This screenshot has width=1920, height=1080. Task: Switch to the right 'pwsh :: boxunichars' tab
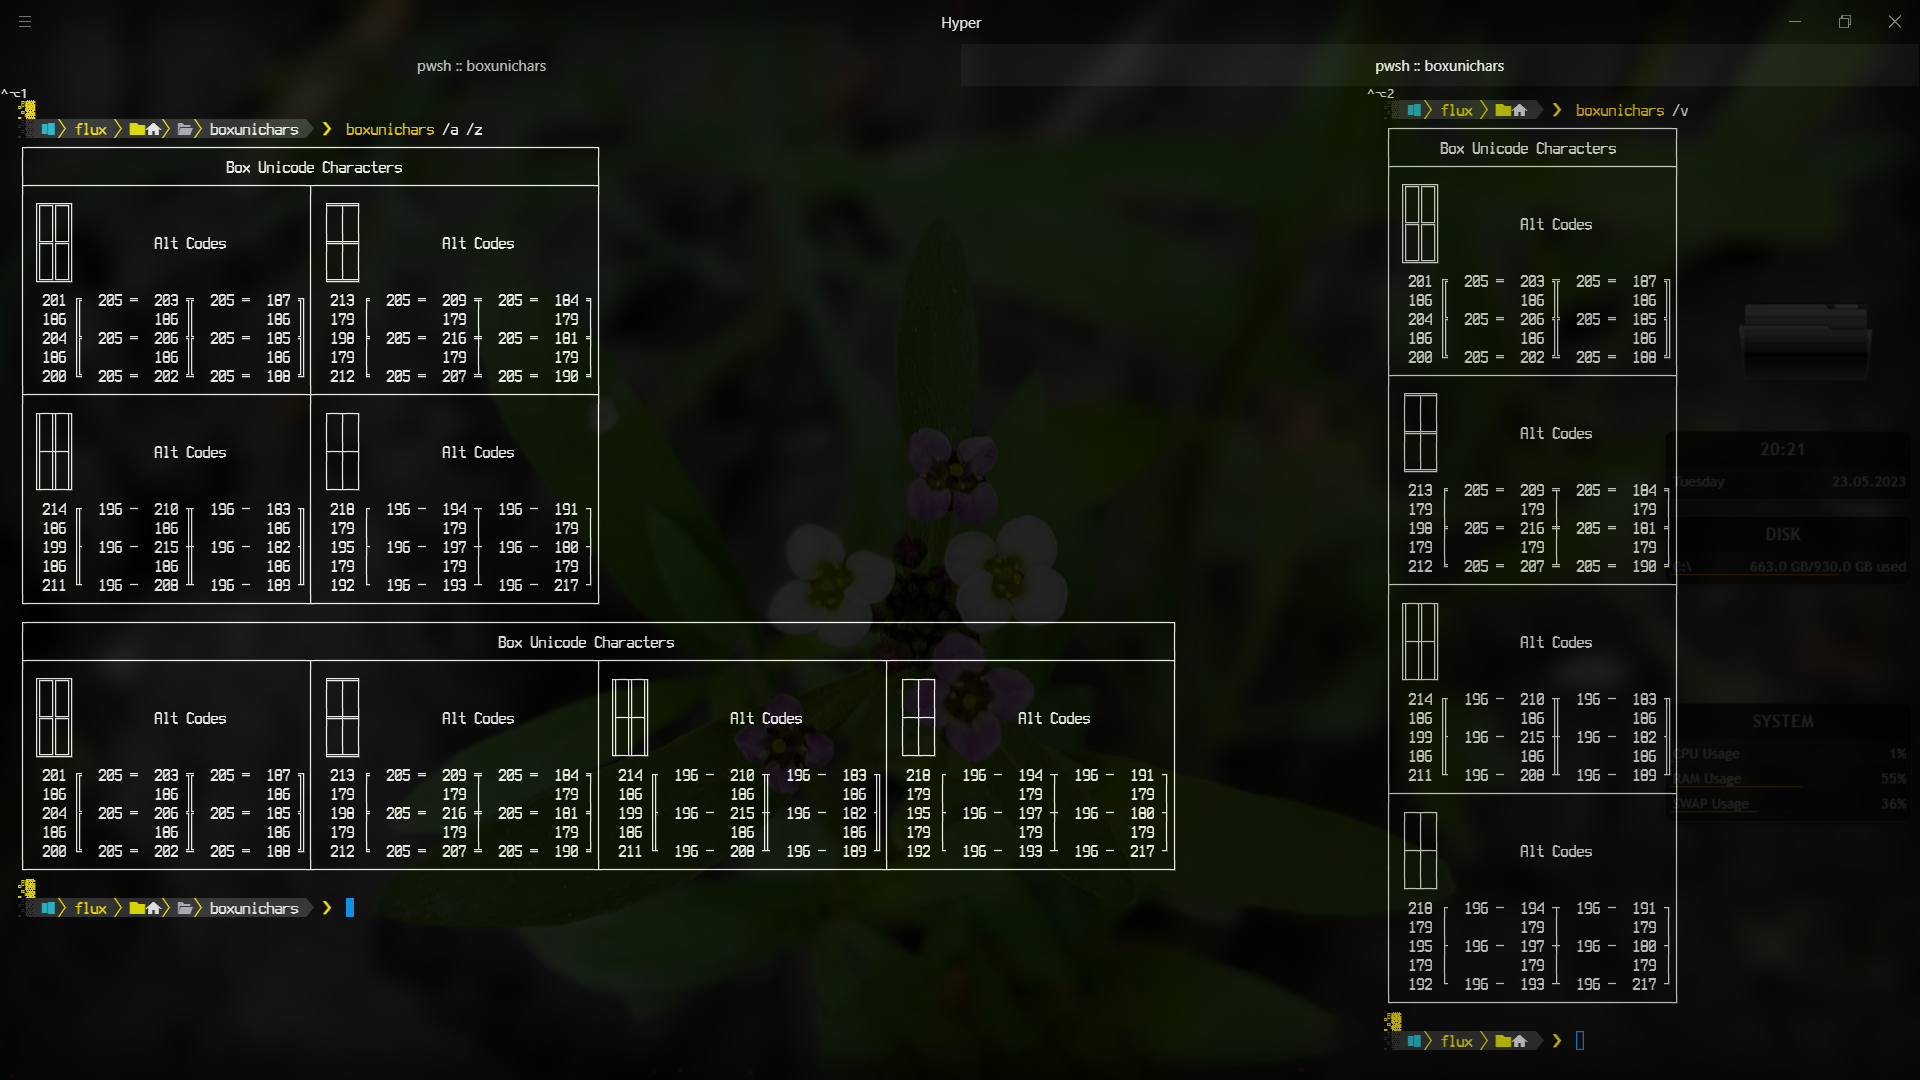click(1439, 66)
